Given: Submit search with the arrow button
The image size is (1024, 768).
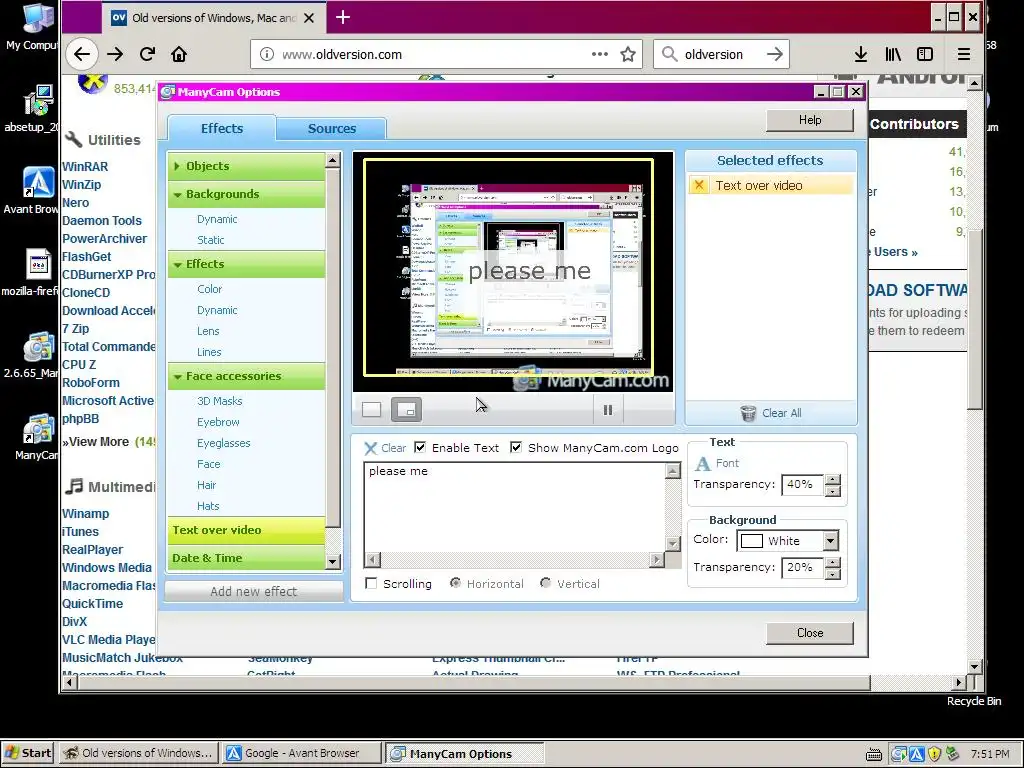Looking at the screenshot, I should [x=775, y=54].
